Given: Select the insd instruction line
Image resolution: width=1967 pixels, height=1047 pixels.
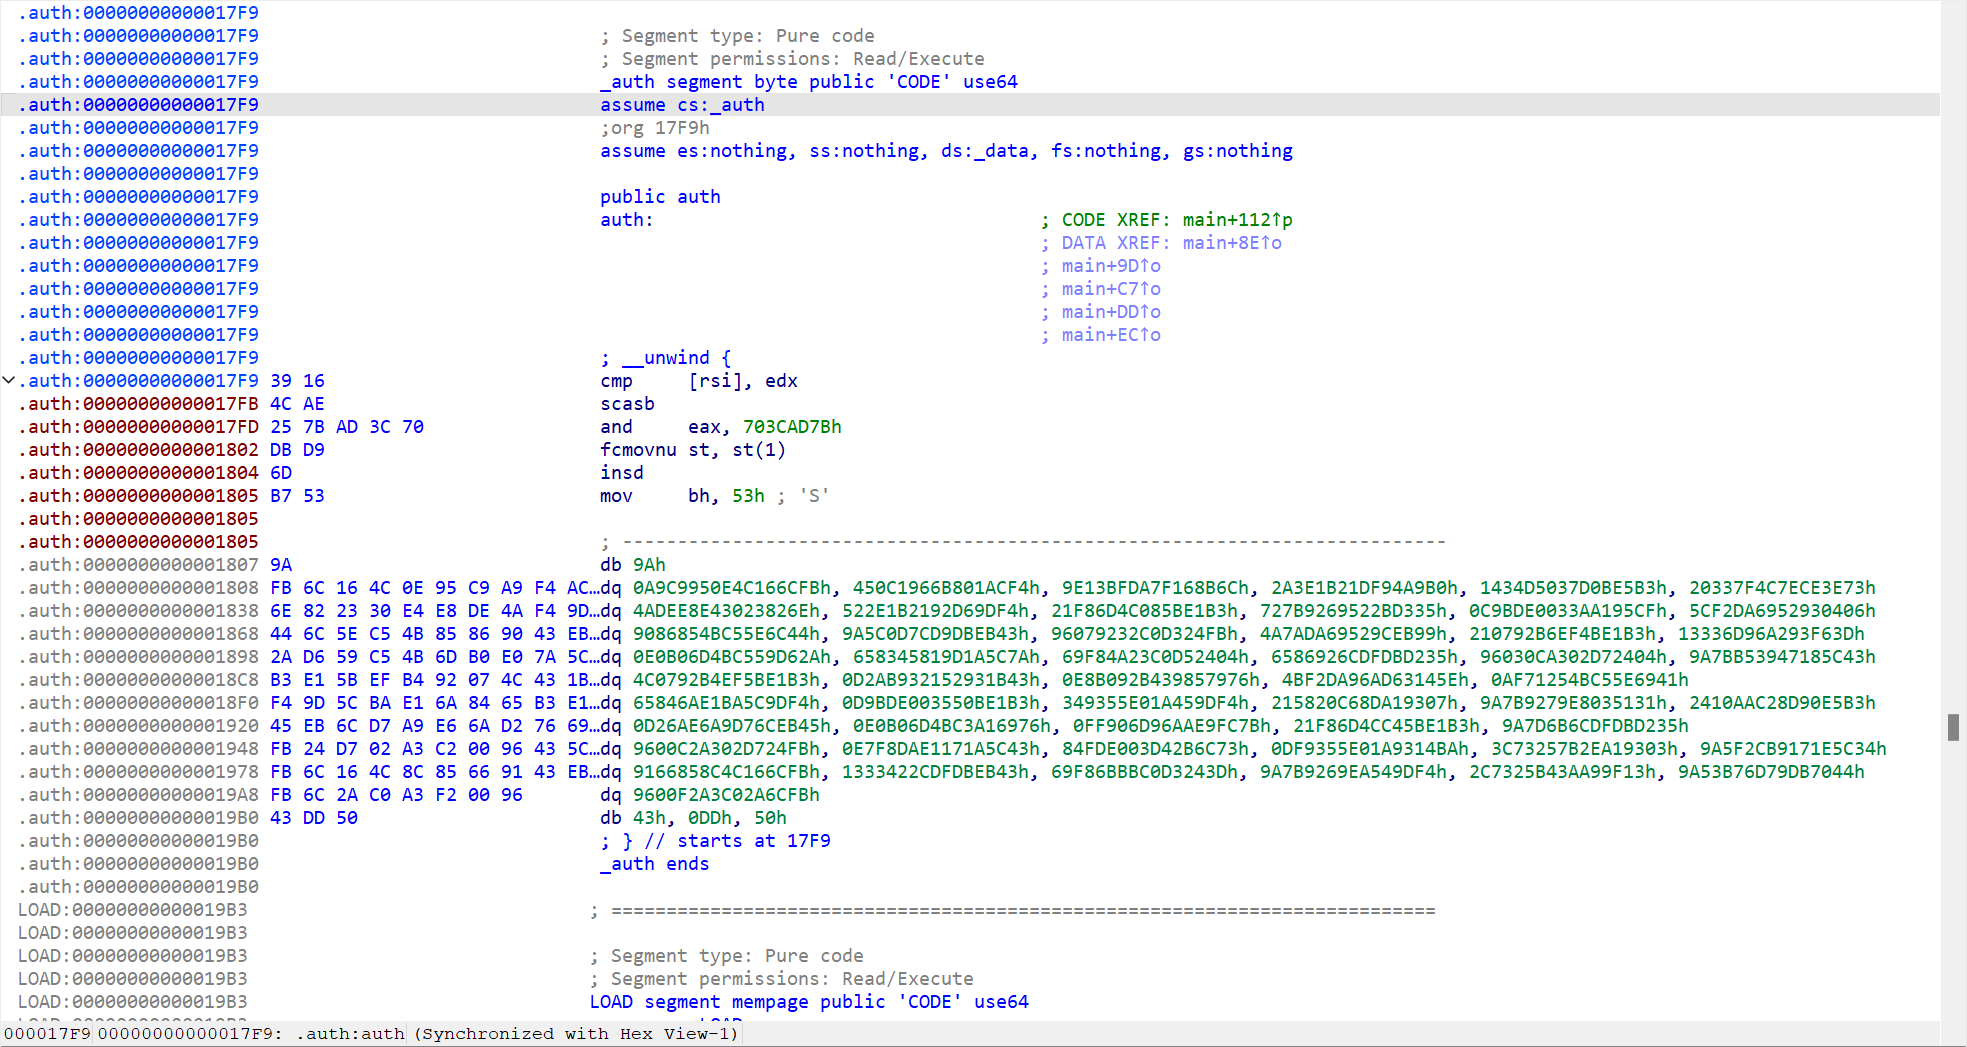Looking at the screenshot, I should (621, 473).
